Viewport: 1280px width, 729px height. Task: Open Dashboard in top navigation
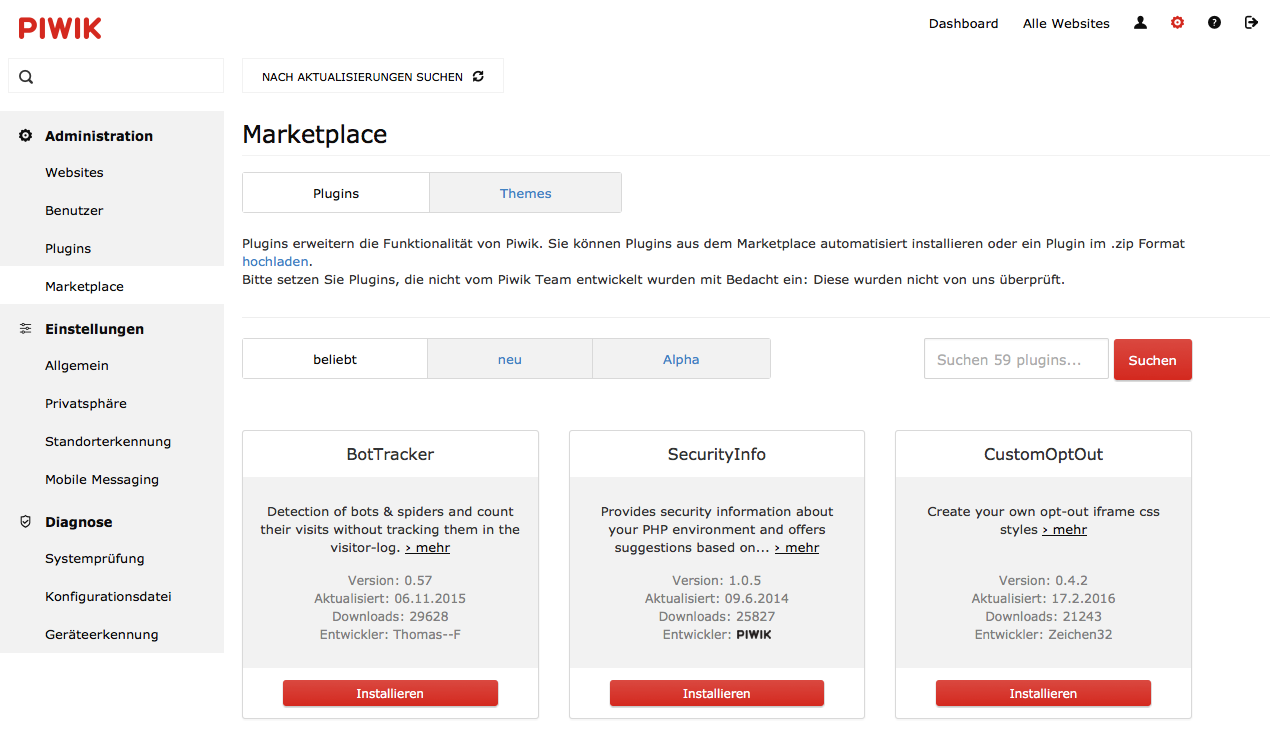[x=963, y=24]
